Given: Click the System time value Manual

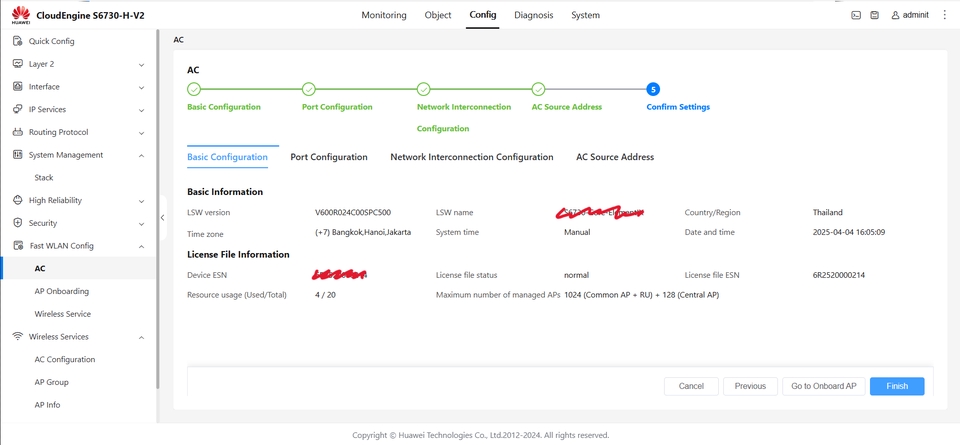Looking at the screenshot, I should (577, 233).
